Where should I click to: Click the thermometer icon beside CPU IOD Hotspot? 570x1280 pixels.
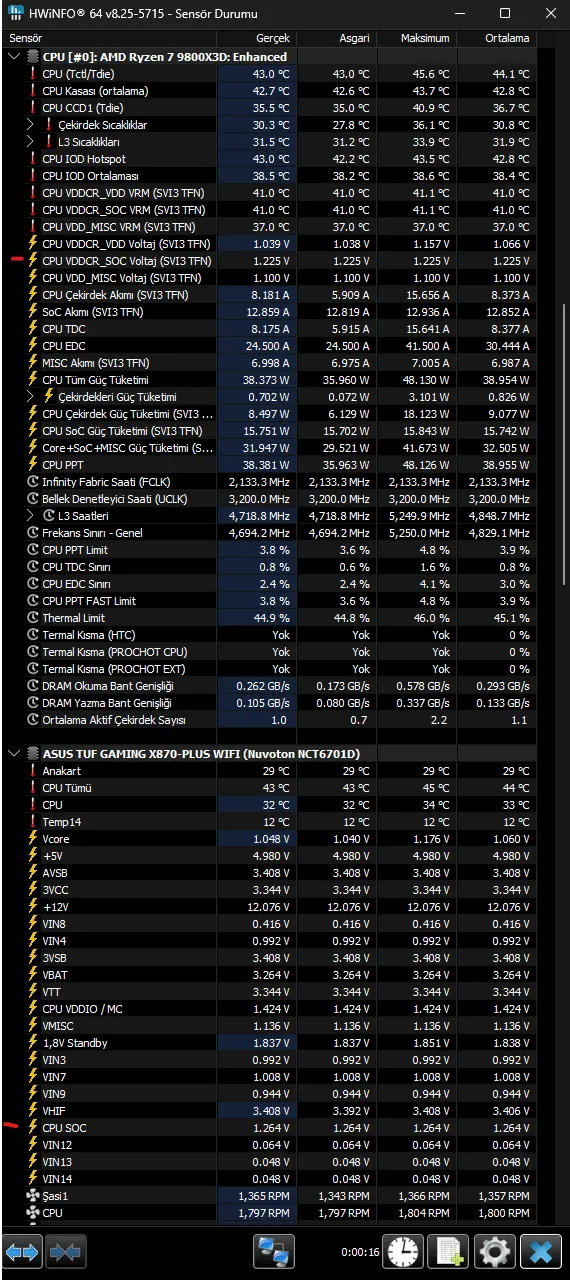pyautogui.click(x=32, y=159)
